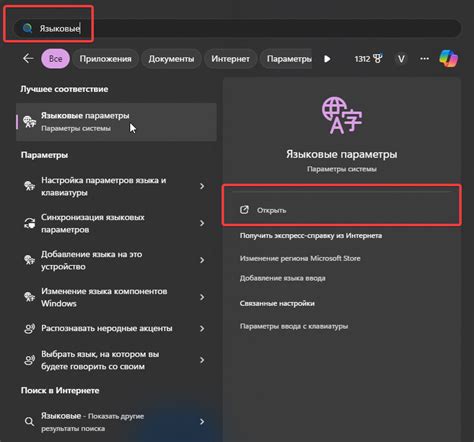Viewport: 474px width, 442px height.
Task: Select the Интернет filter tab
Action: click(x=230, y=59)
